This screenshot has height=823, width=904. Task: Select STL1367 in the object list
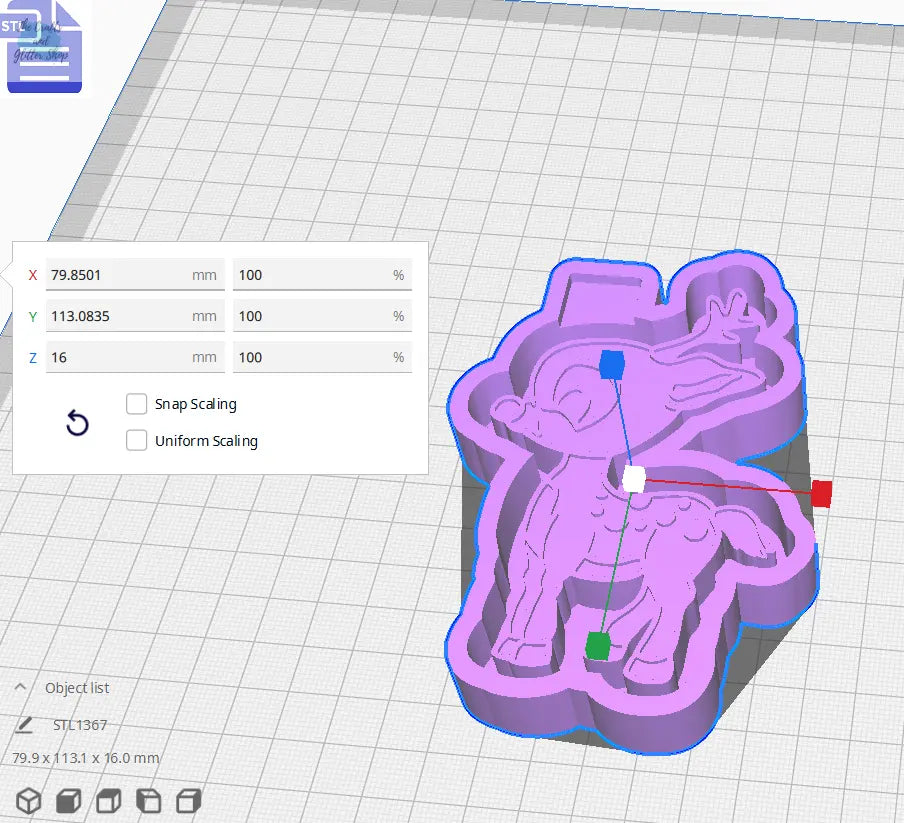(82, 724)
